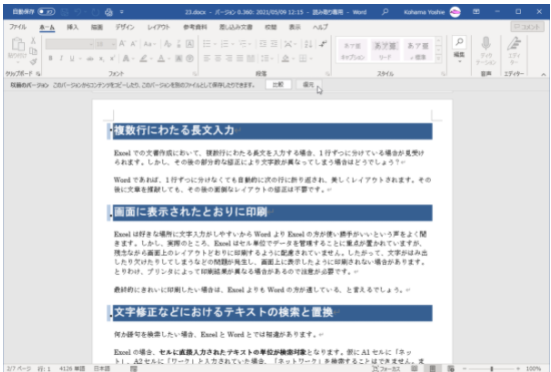
Task: Open ribbon display options icon
Action: [x=476, y=12]
